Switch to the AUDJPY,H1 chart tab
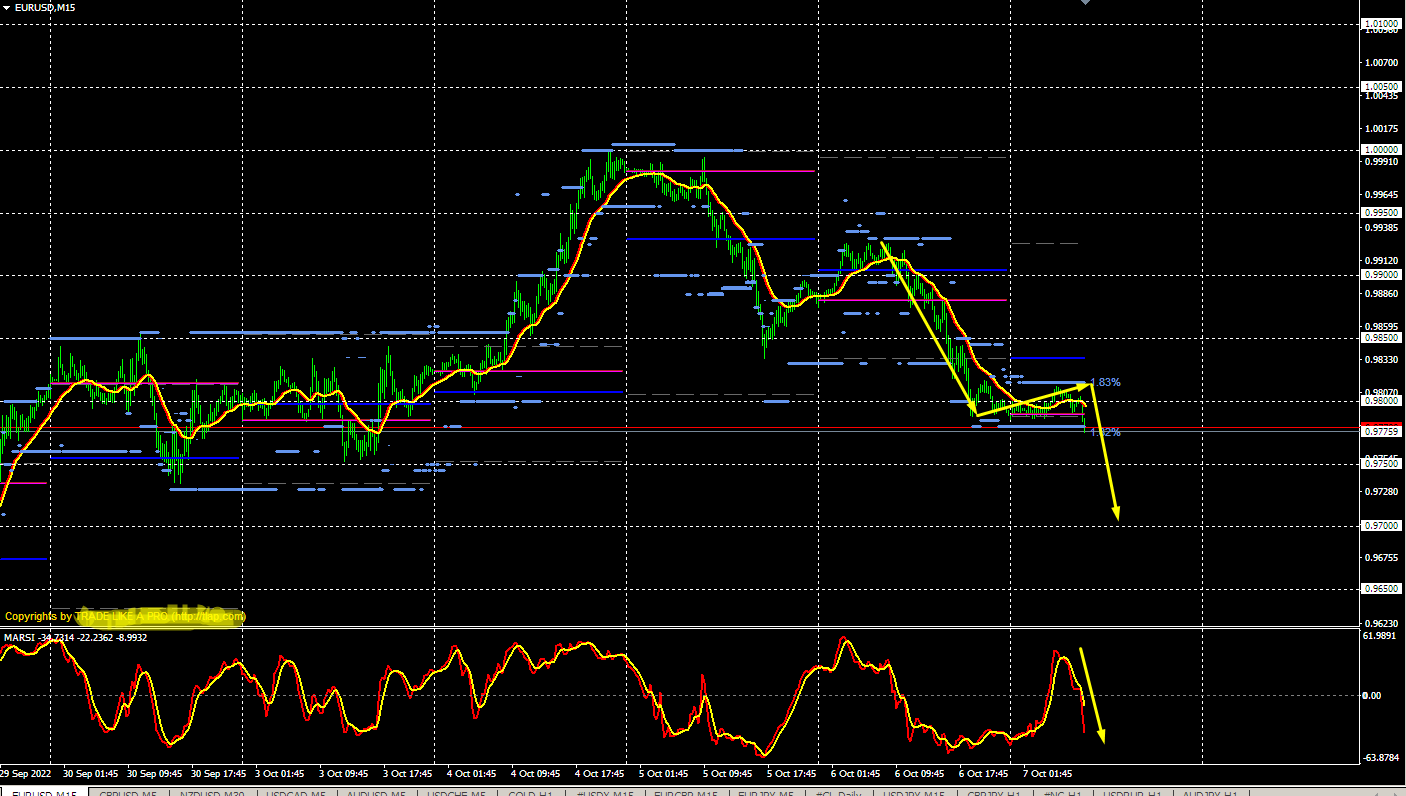This screenshot has height=796, width=1406. [x=1212, y=793]
